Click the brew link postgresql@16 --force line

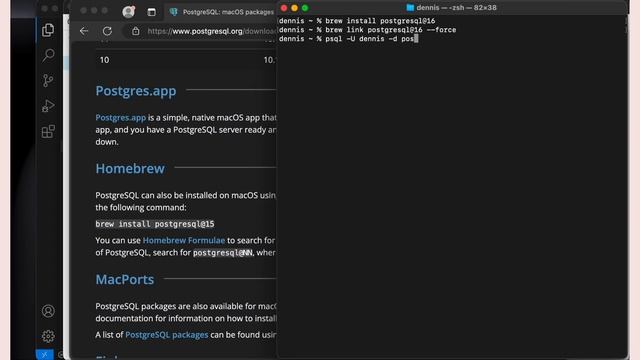tap(368, 30)
